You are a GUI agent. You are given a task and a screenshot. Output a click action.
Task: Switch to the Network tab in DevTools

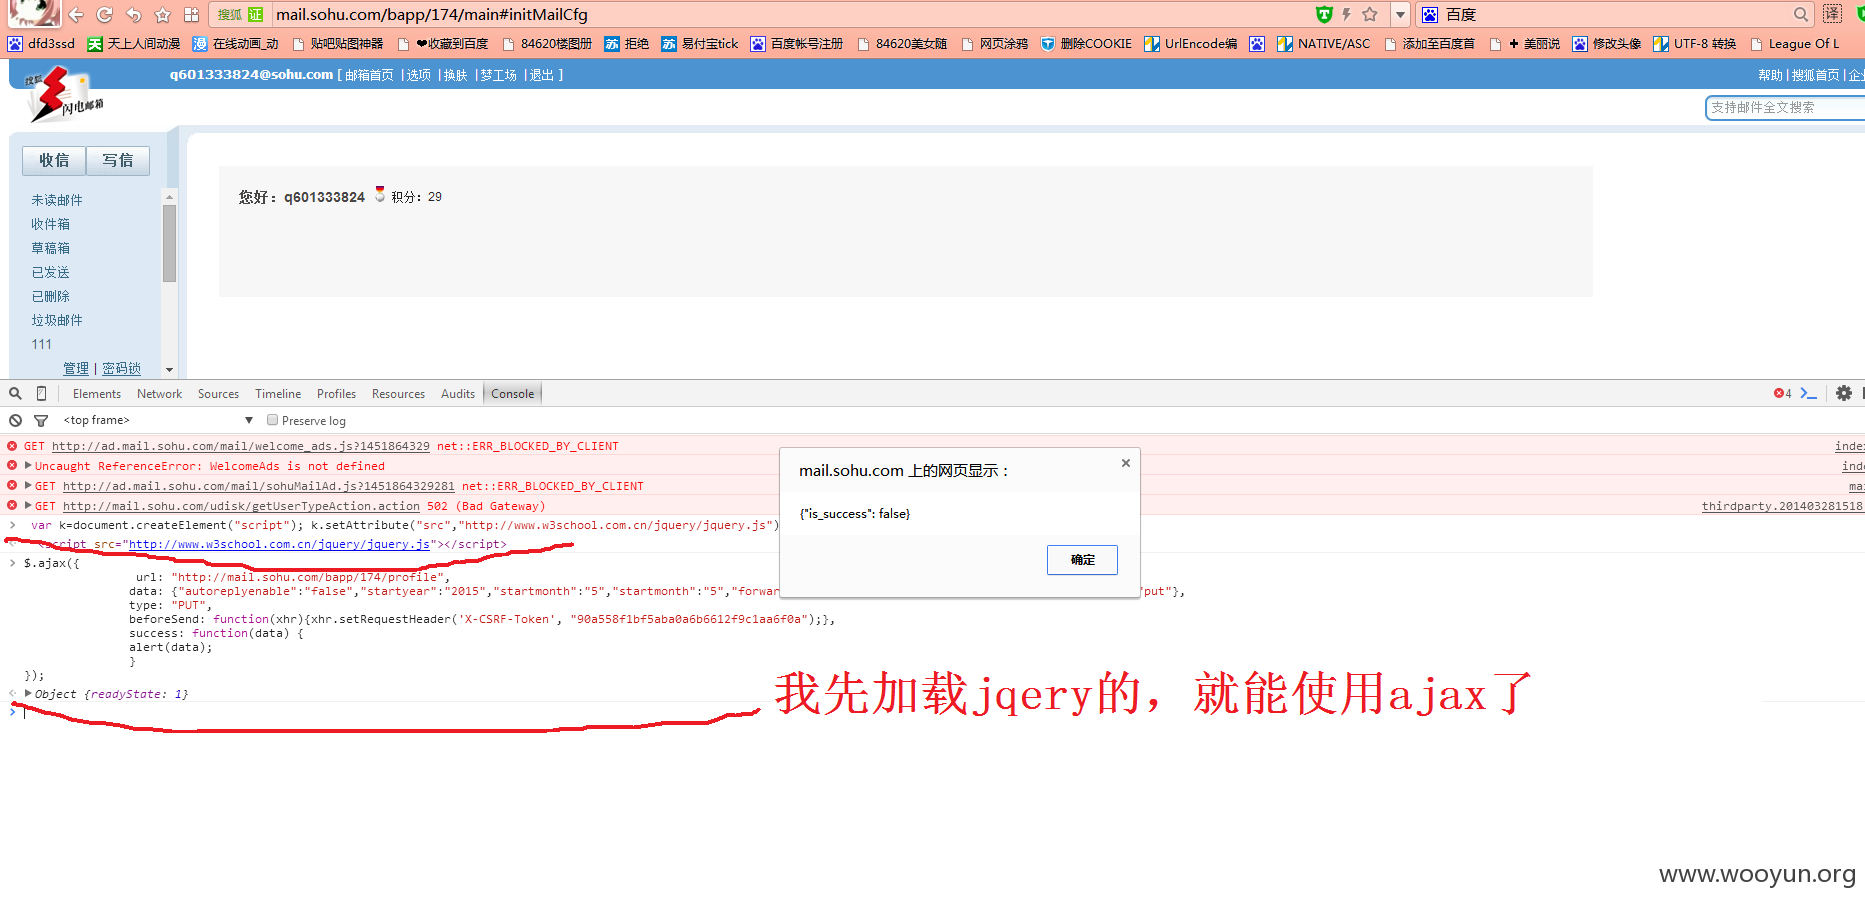pyautogui.click(x=159, y=394)
